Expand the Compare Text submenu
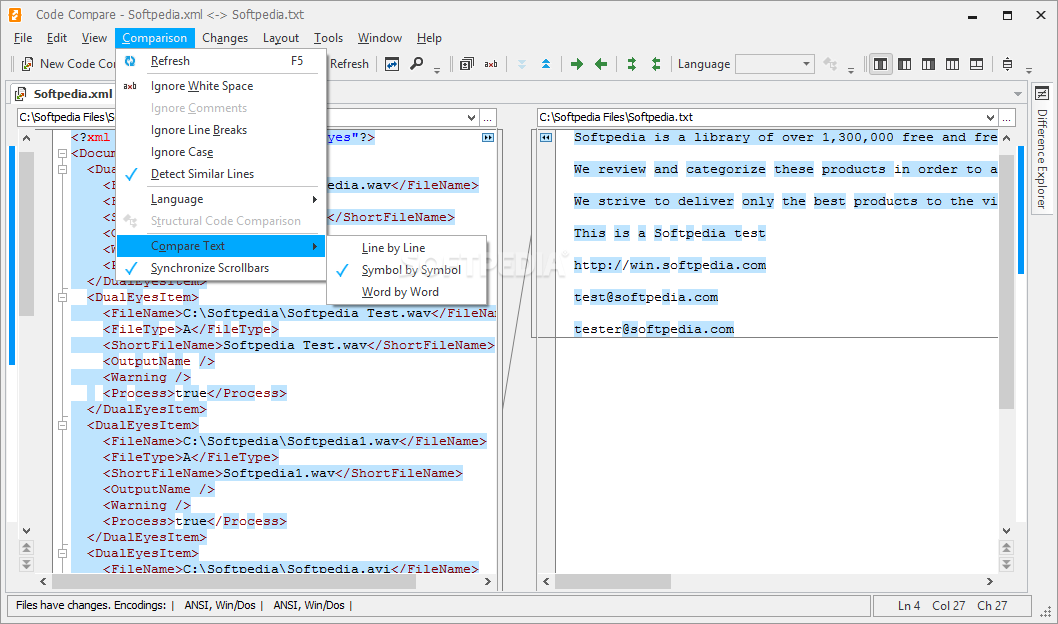 pos(221,246)
